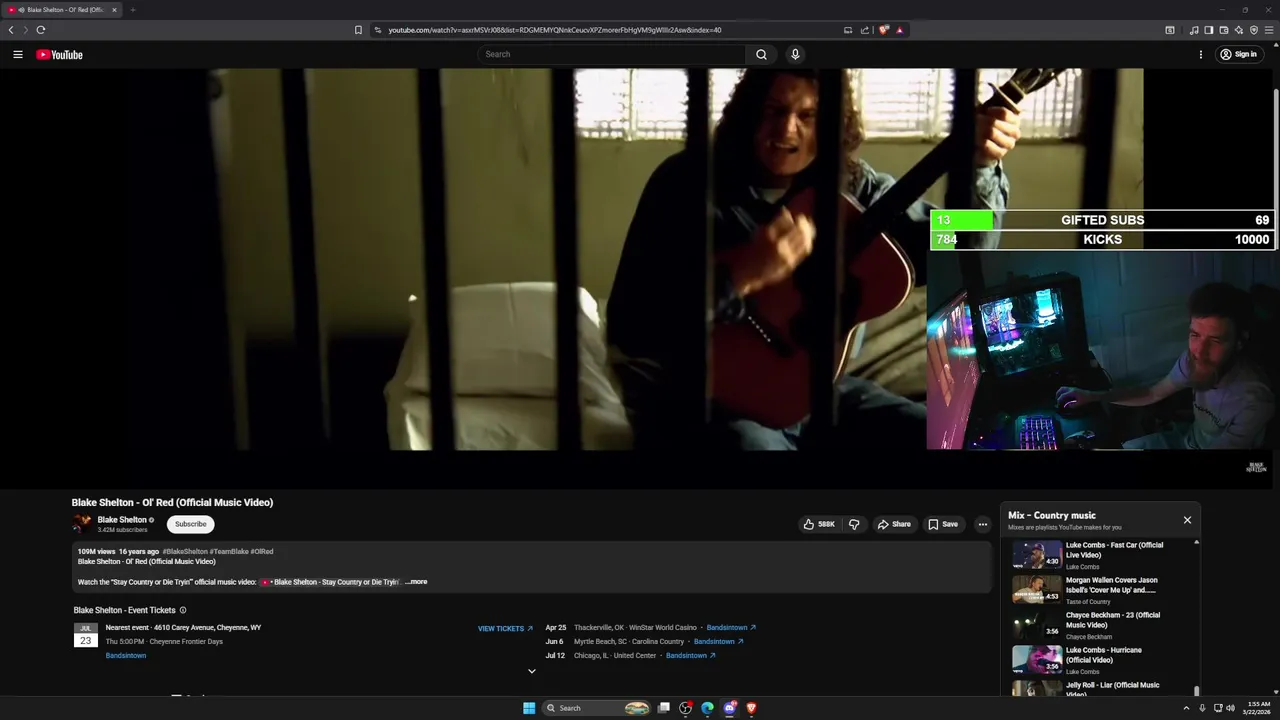Go to YouTube home via logo
The width and height of the screenshot is (1280, 720).
(60, 54)
